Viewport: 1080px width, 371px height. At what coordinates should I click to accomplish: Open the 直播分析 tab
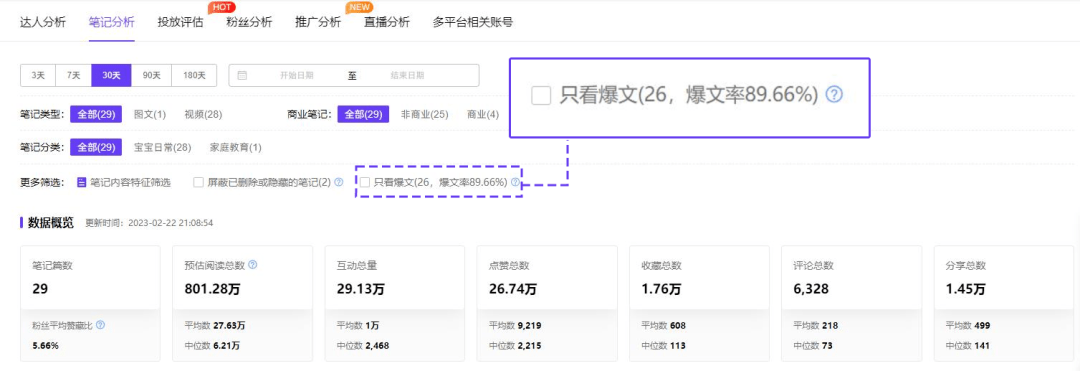click(387, 22)
